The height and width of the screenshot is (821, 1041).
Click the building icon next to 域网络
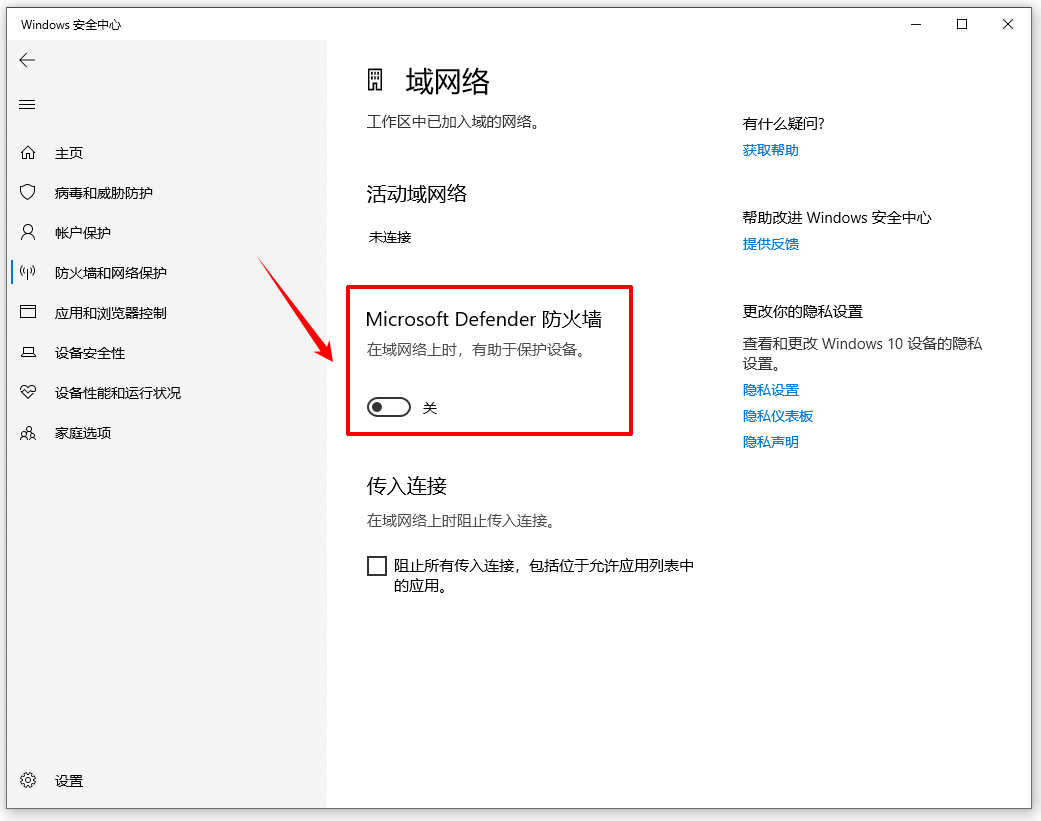(375, 80)
